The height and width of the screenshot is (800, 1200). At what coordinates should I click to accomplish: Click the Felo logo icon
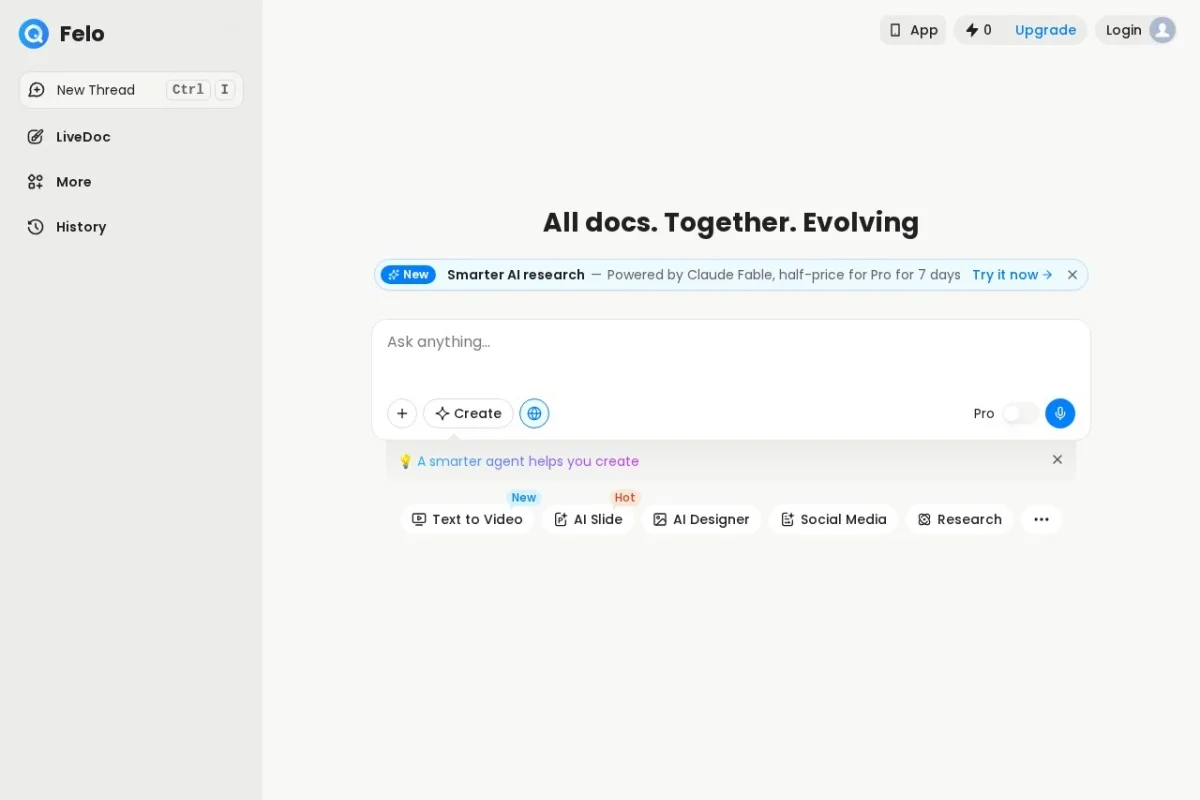[33, 34]
